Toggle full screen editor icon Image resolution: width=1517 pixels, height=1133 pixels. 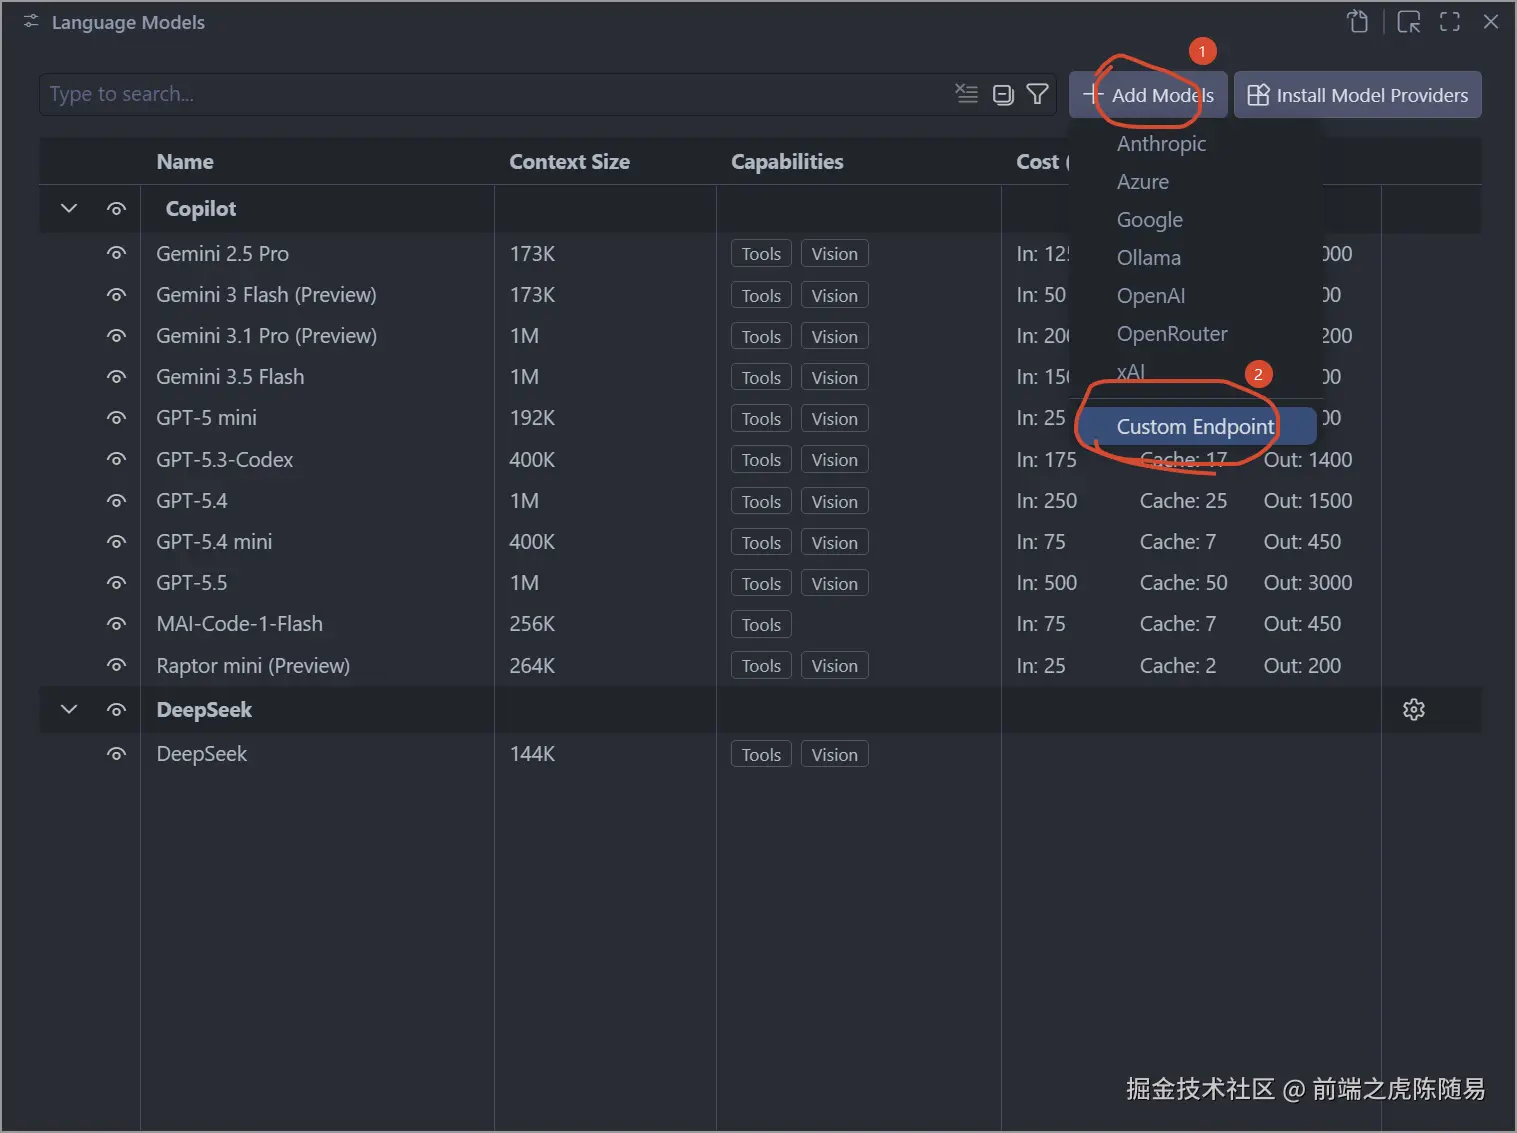1450,22
